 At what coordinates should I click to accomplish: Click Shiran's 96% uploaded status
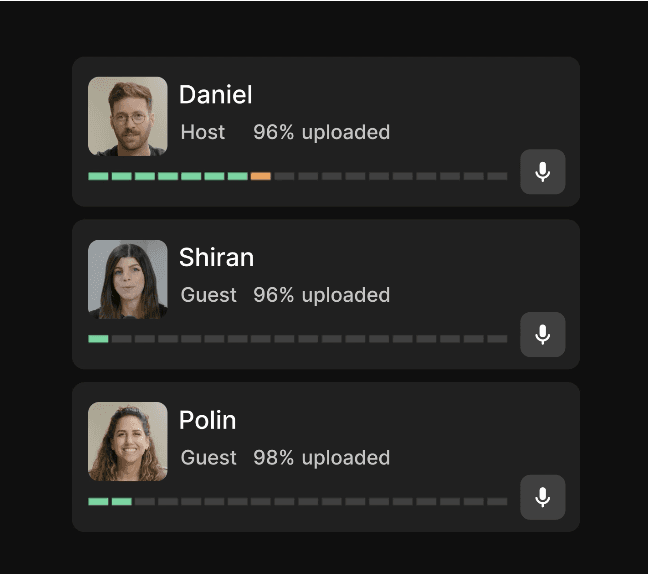322,295
